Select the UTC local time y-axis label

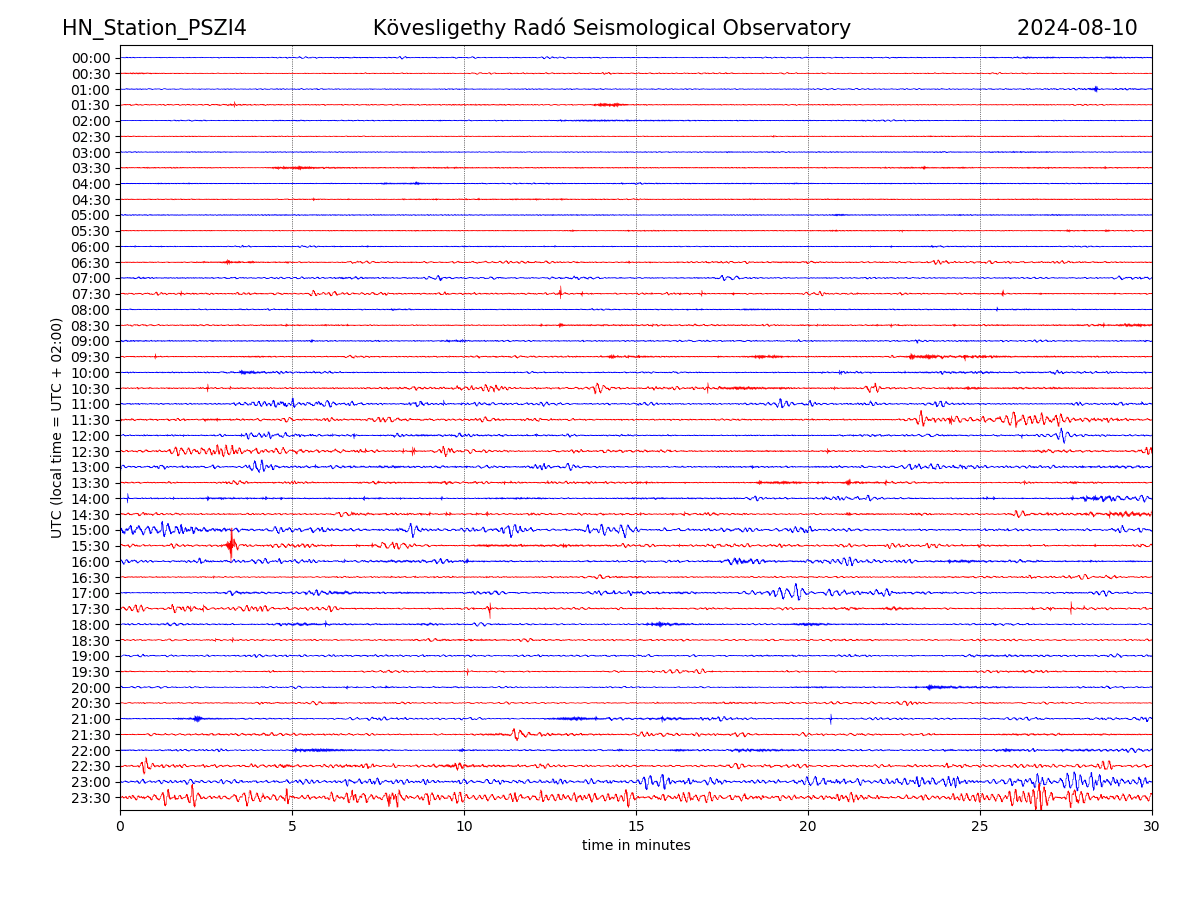point(57,427)
